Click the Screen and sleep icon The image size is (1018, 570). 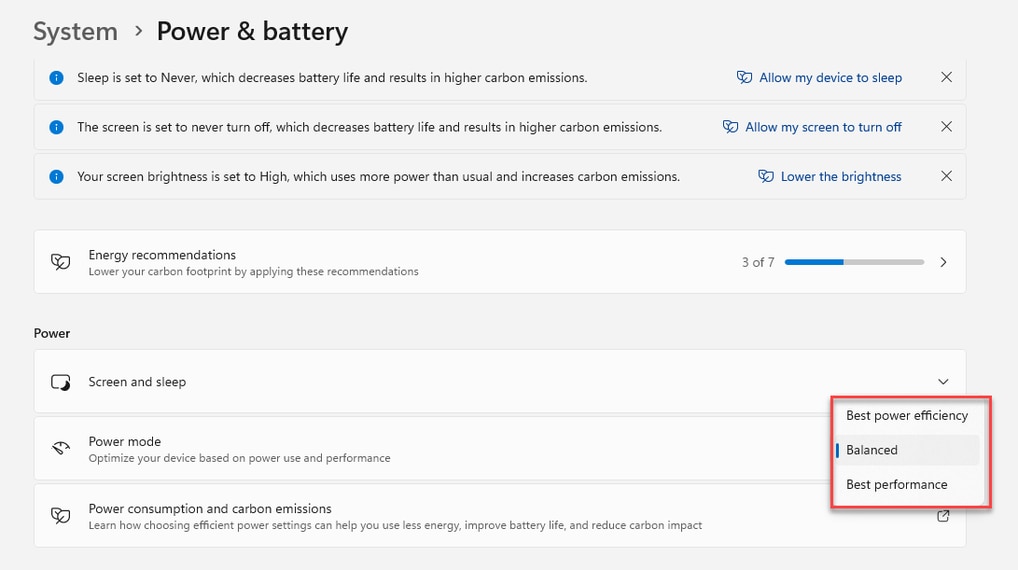[x=60, y=382]
